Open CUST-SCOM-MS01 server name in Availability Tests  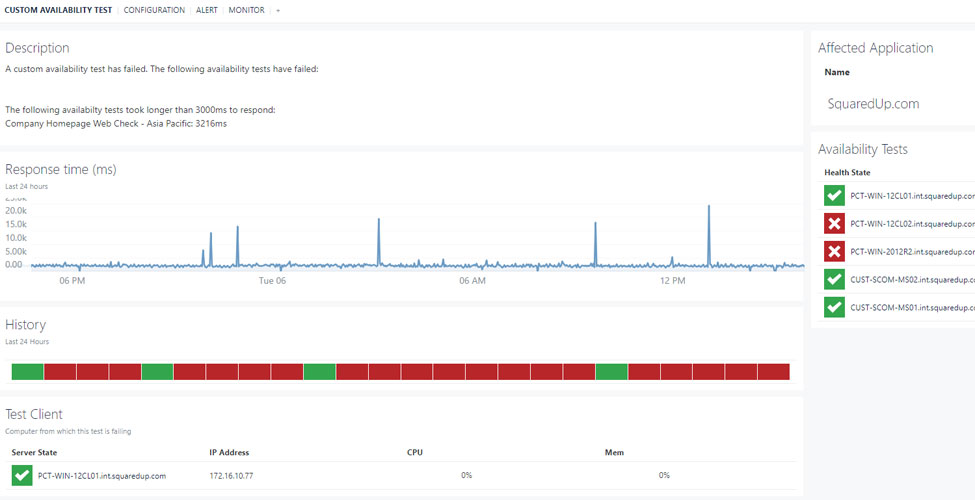[x=912, y=308]
